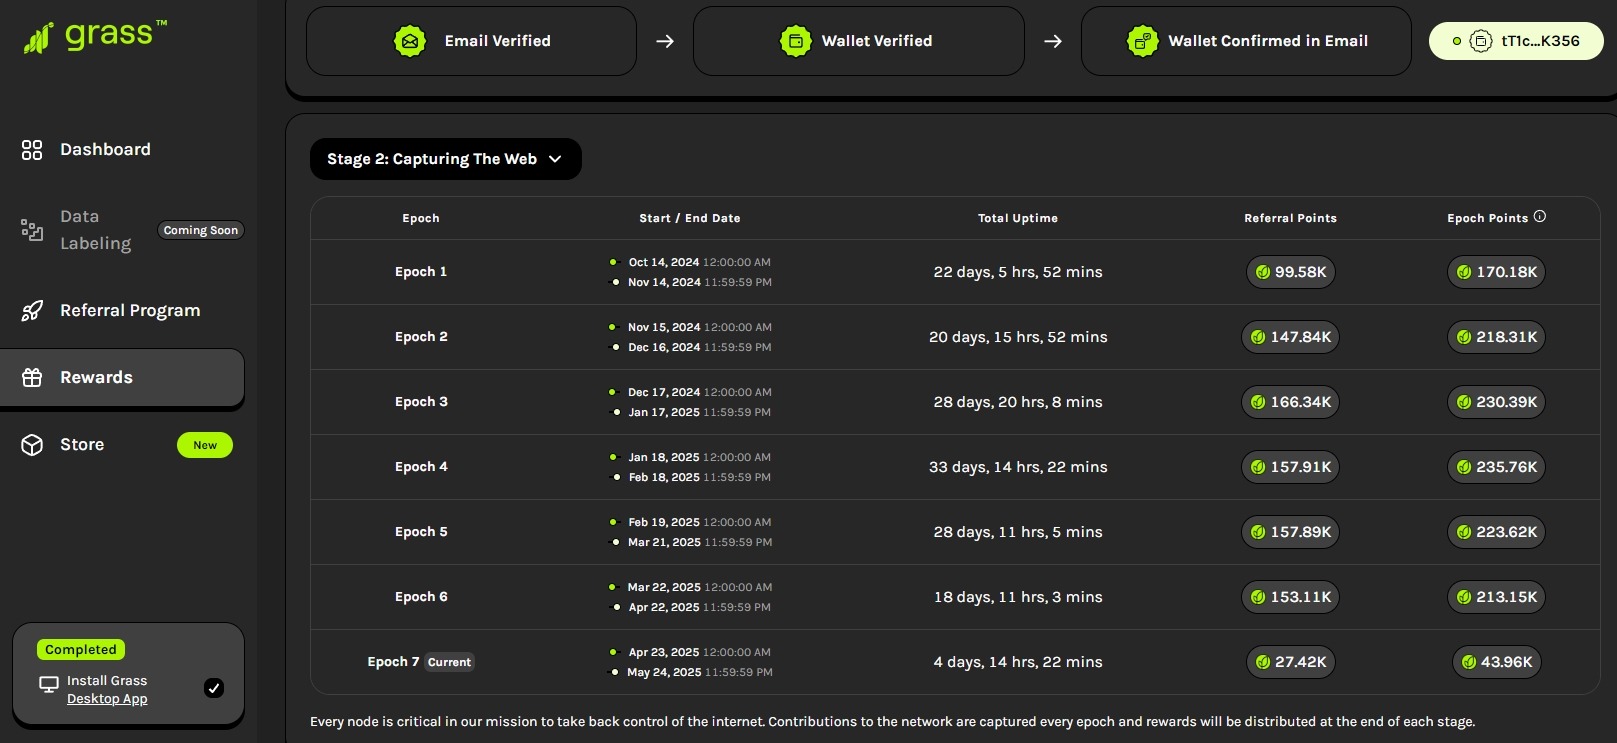Expand the Stage 2: Capturing The Web dropdown
Screen dimensions: 1617x743
point(445,159)
